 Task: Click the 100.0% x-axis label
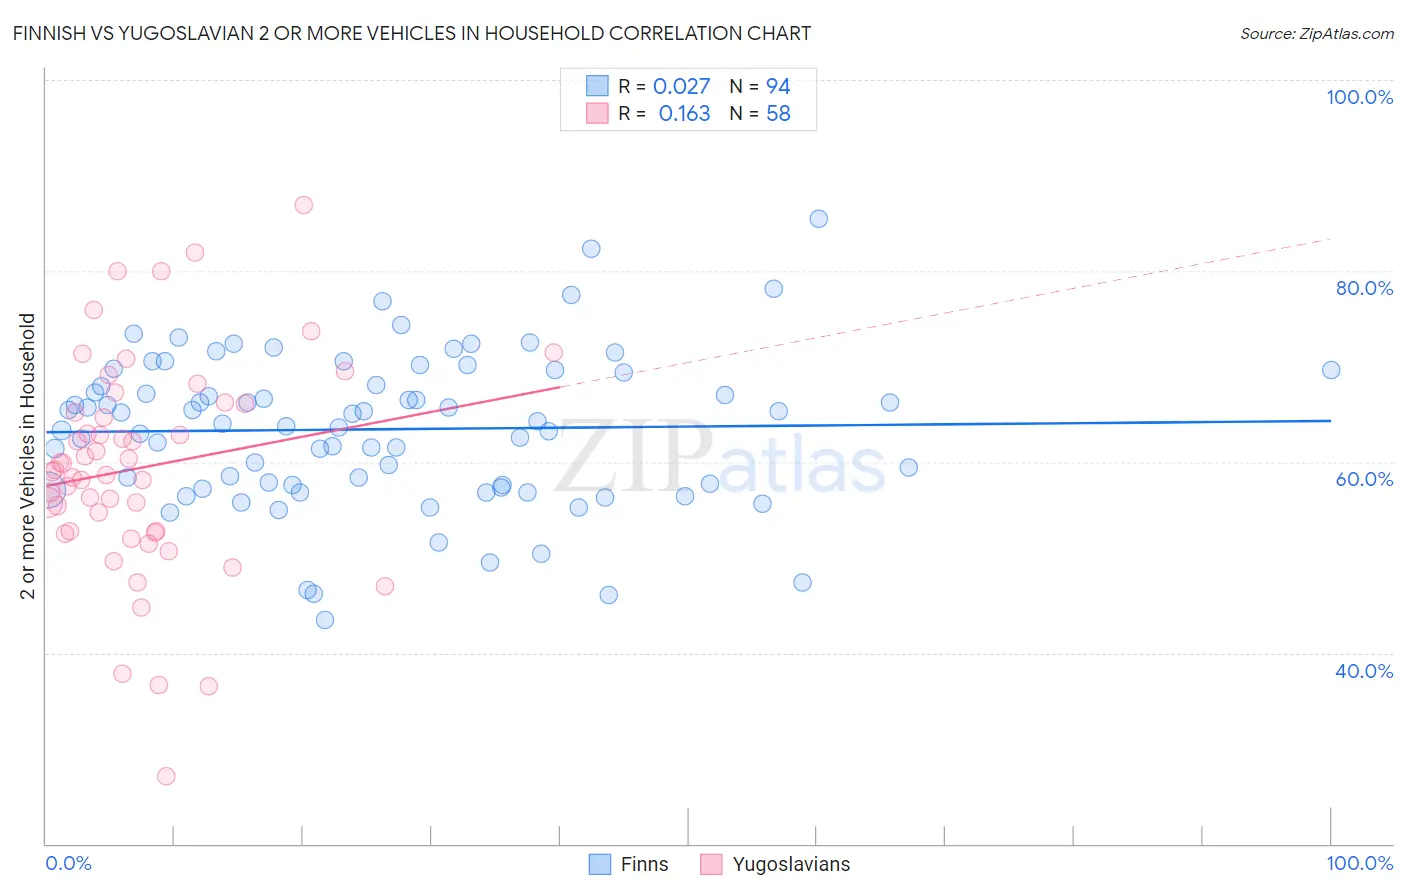pyautogui.click(x=1359, y=863)
